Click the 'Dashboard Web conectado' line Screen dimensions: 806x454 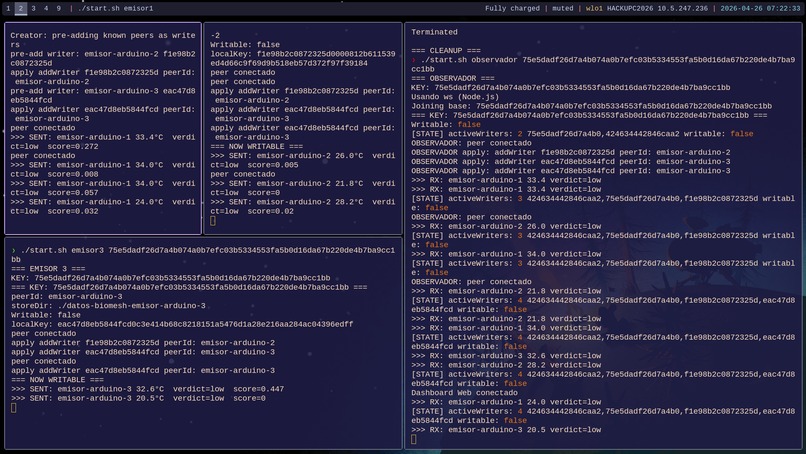click(464, 393)
